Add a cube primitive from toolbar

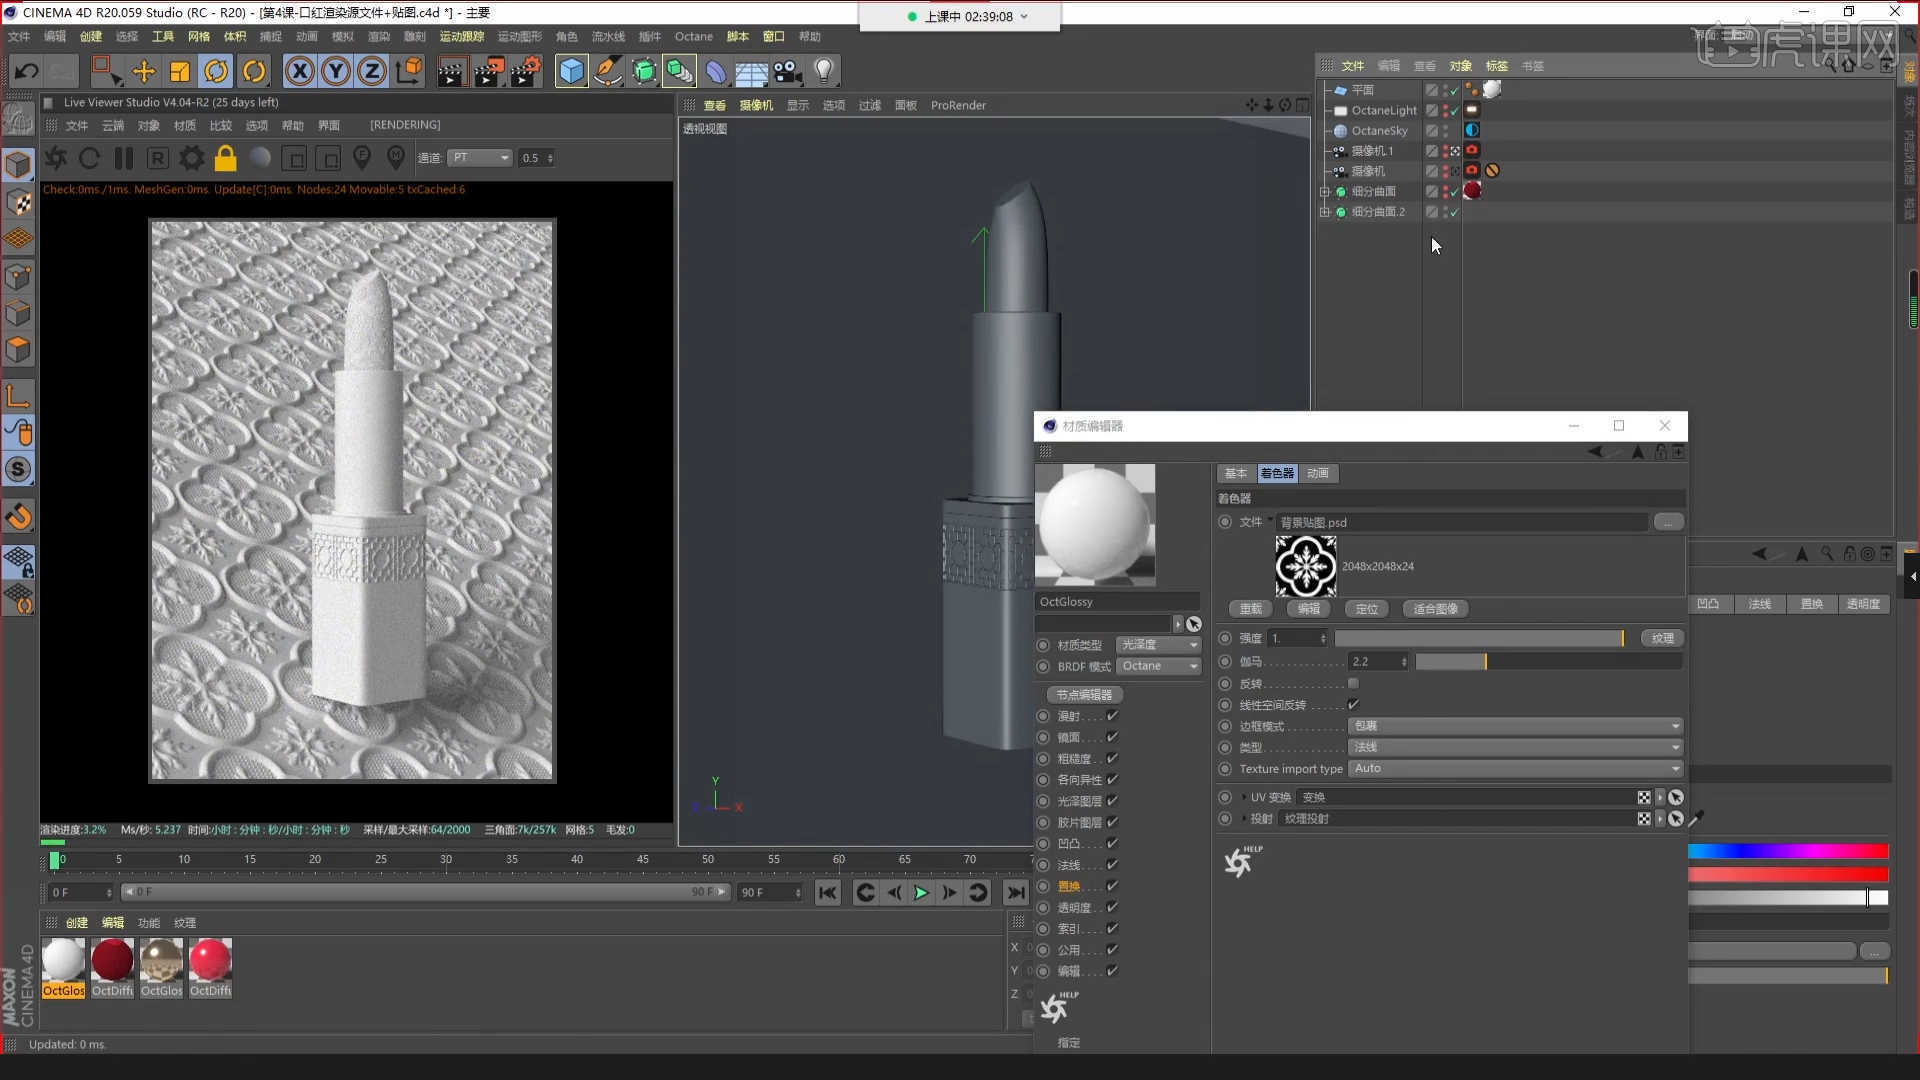(x=571, y=71)
